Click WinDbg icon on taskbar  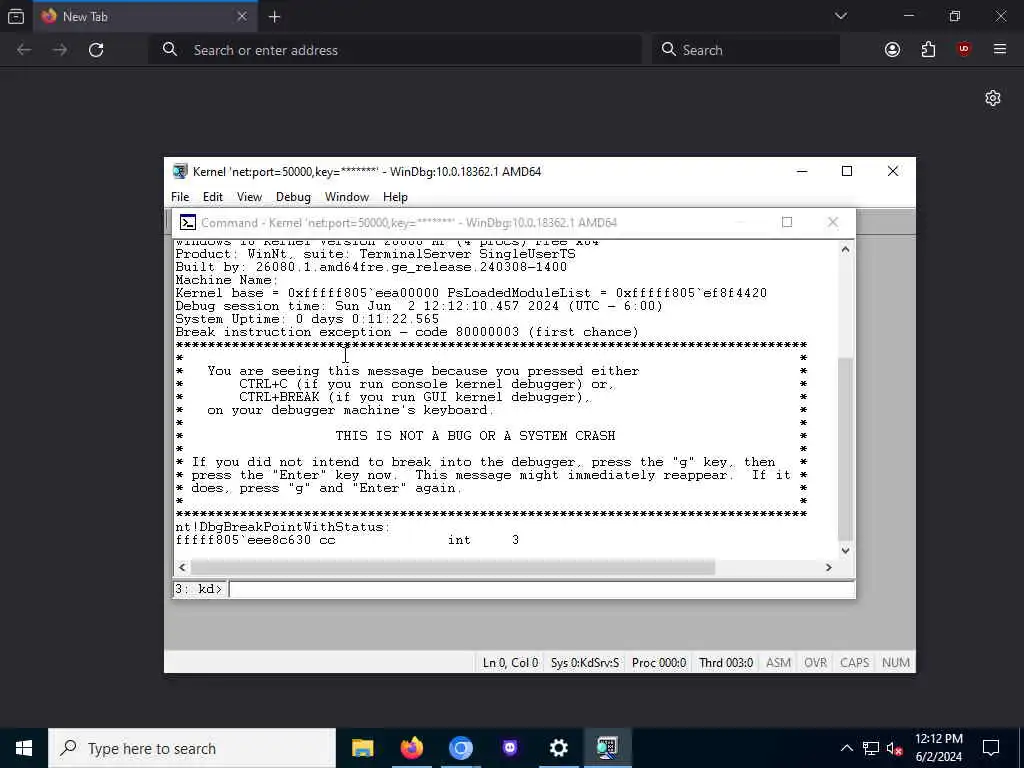pos(607,748)
